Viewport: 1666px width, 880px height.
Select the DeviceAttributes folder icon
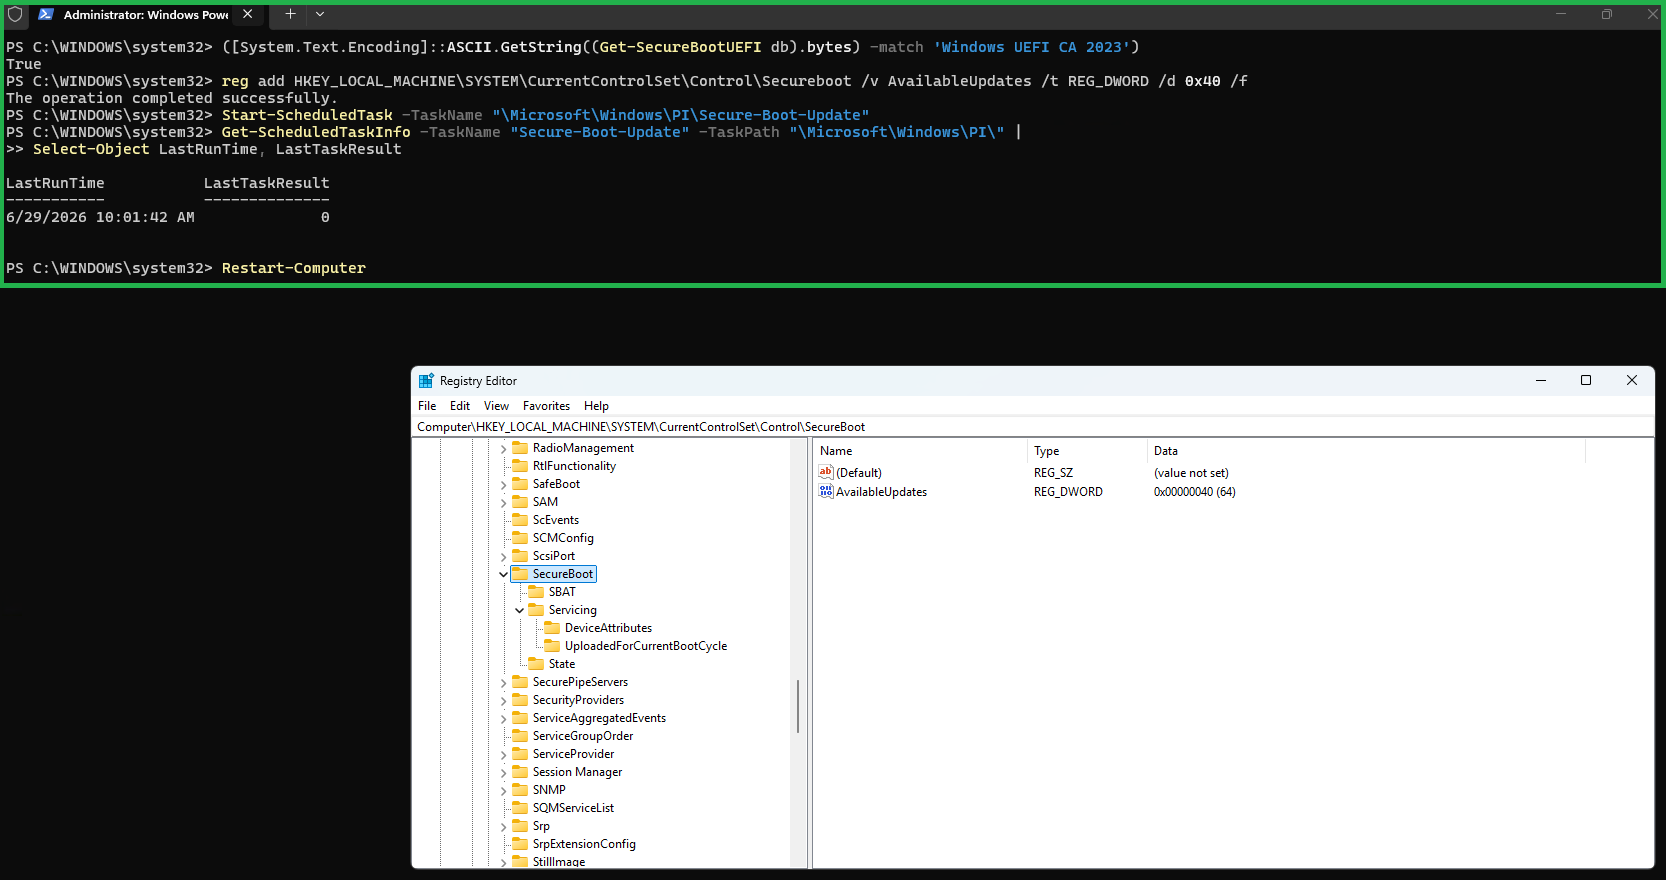click(x=552, y=628)
